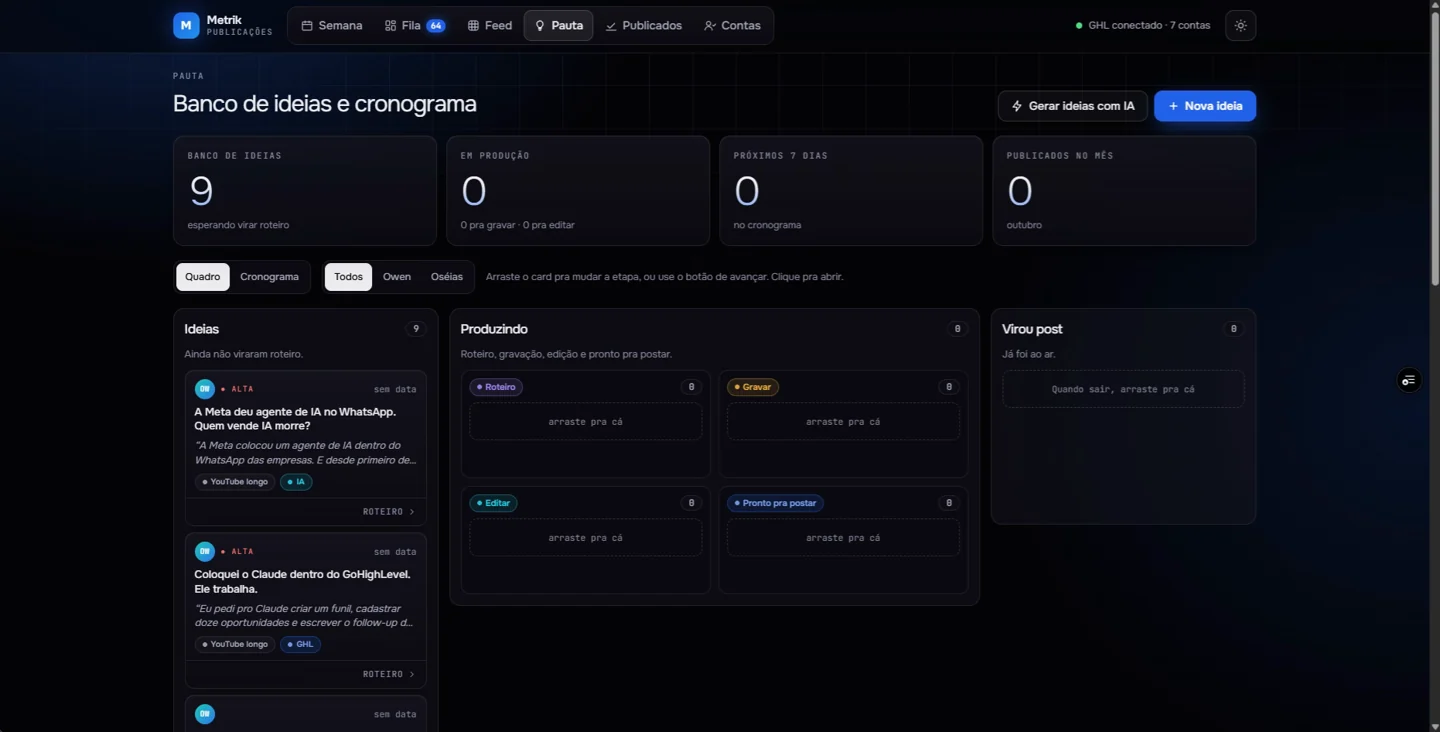
Task: Switch to Cronograma view
Action: point(269,277)
